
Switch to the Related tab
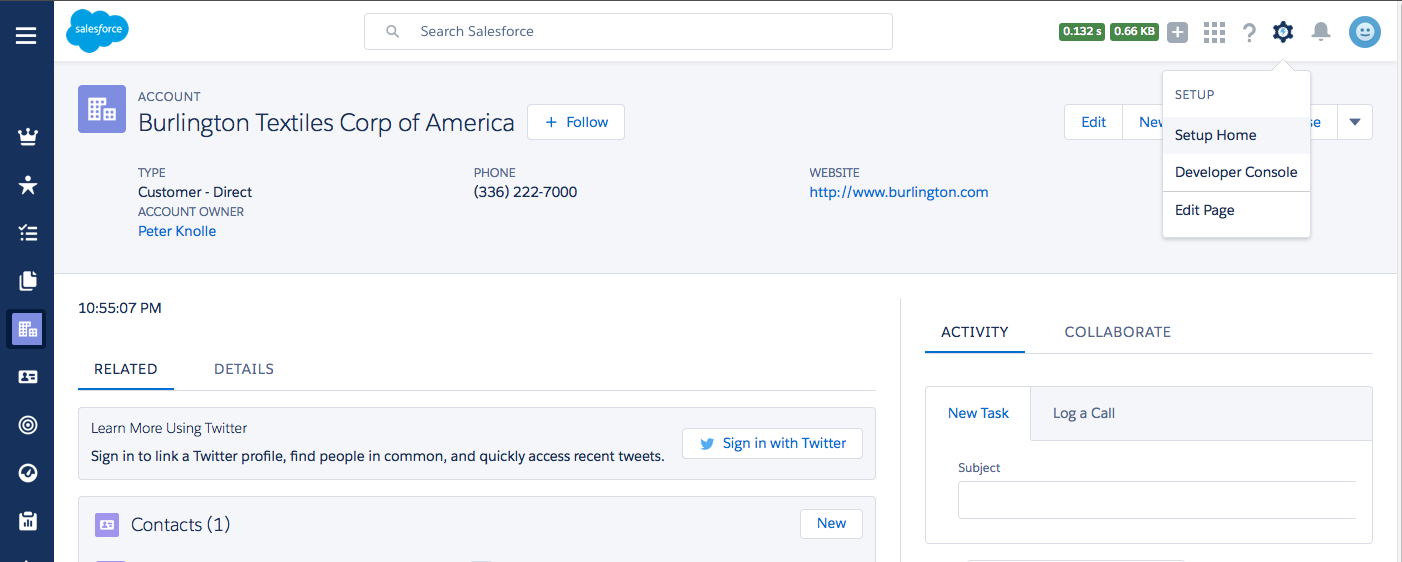pos(126,369)
